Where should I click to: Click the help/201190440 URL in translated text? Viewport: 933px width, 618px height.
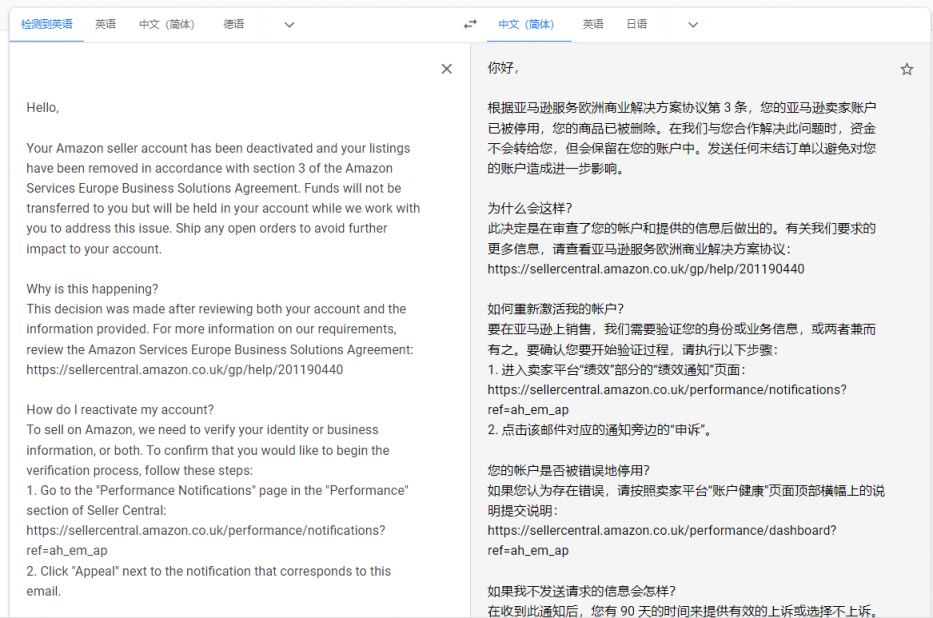pos(646,269)
